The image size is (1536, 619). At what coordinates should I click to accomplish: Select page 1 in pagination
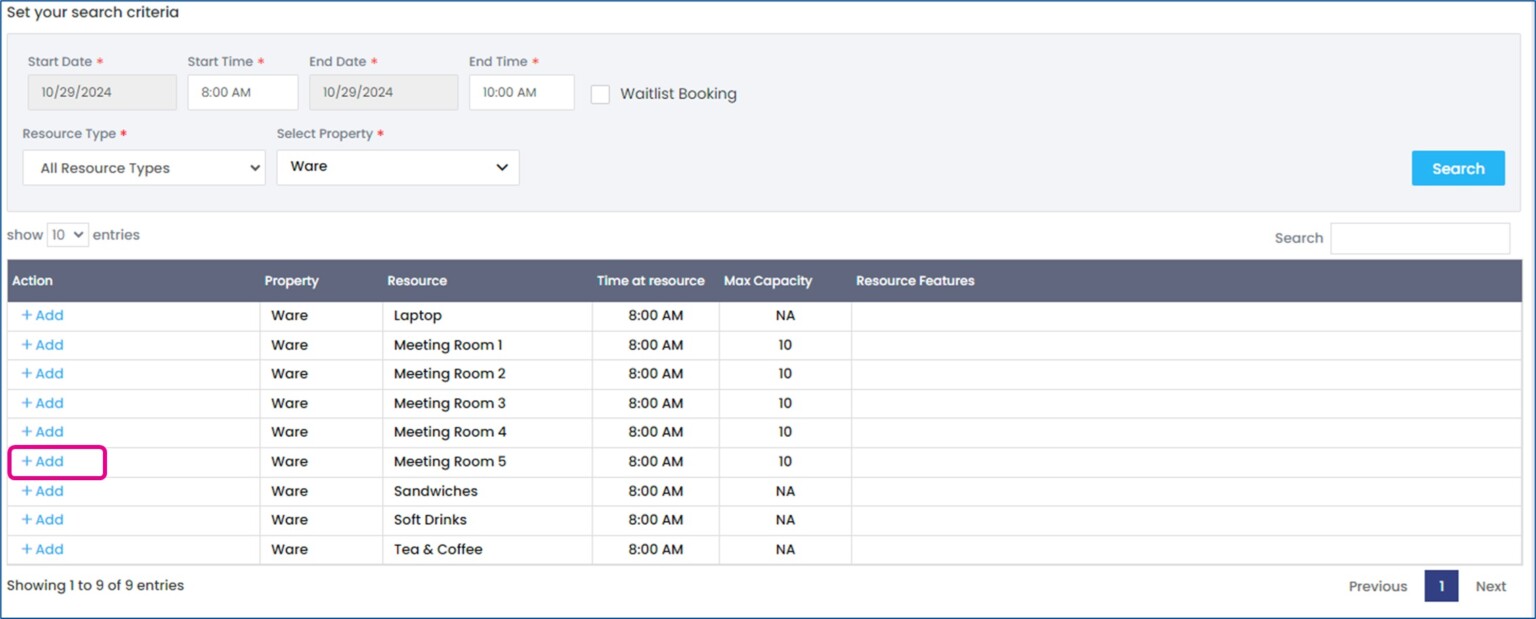pyautogui.click(x=1441, y=586)
